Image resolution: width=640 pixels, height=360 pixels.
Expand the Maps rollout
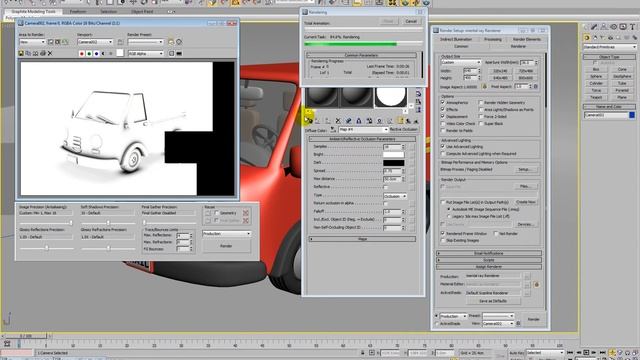[362, 239]
